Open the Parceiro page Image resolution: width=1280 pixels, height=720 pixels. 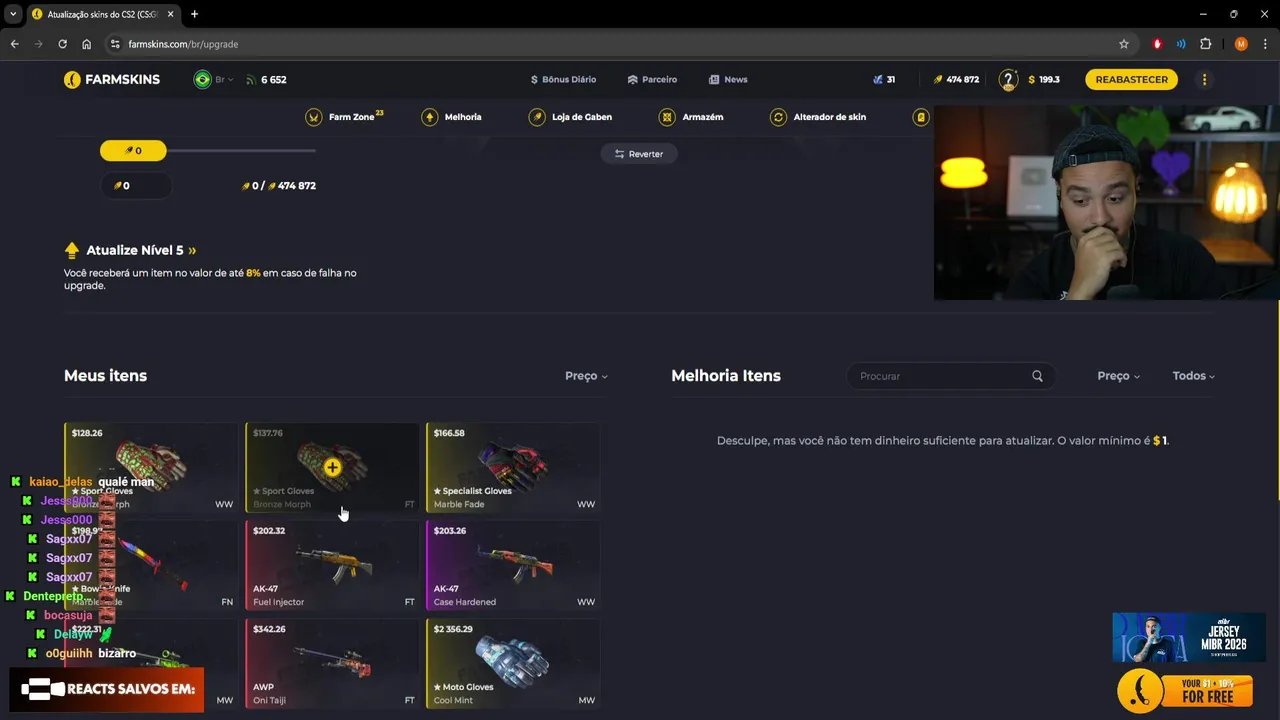[x=652, y=79]
